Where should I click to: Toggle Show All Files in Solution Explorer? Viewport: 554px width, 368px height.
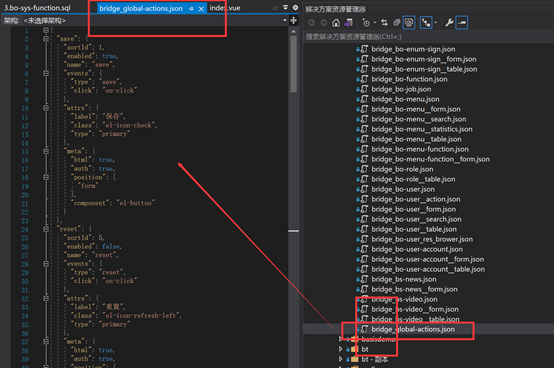tap(409, 23)
